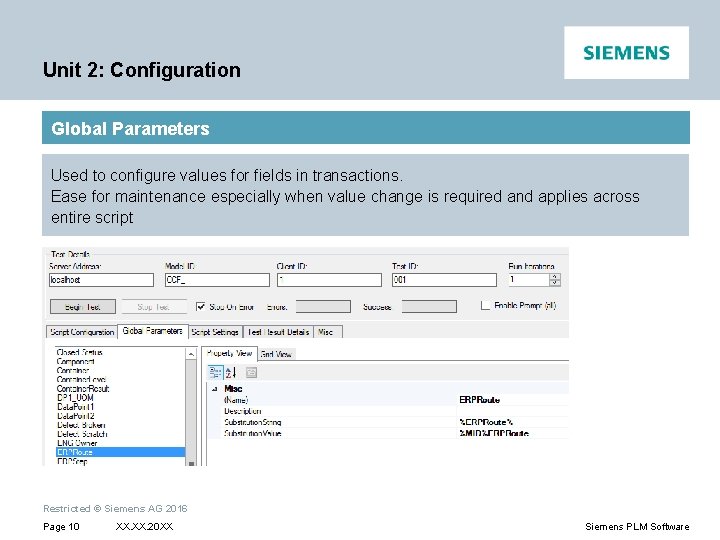Click the Success count box
Screen dimensions: 720x540
coord(429,307)
